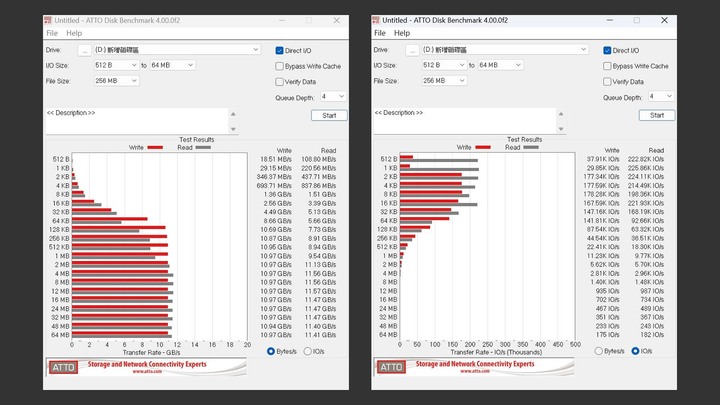This screenshot has width=720, height=405.
Task: Toggle Verify Data checkbox in right window
Action: click(607, 82)
